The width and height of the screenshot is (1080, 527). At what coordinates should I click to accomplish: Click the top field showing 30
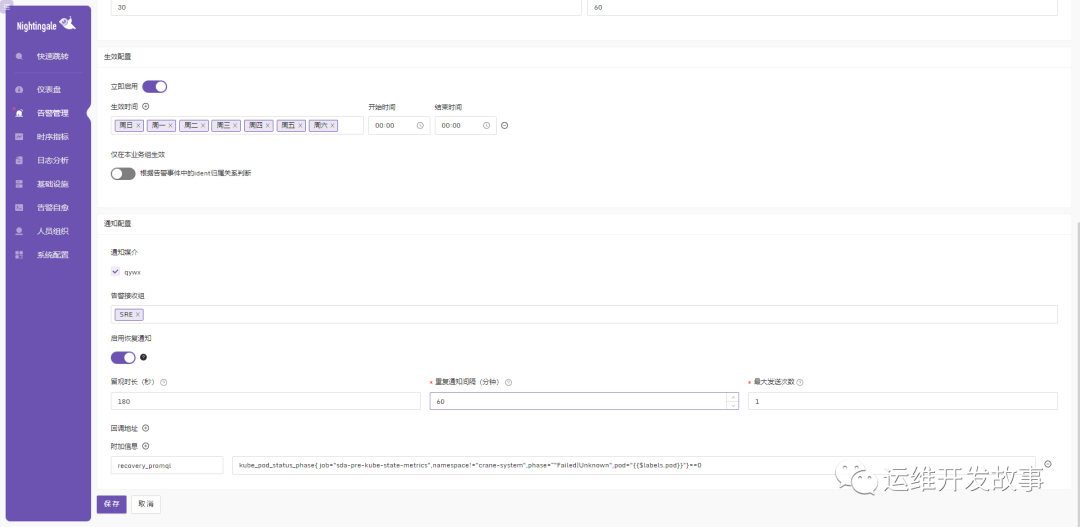[346, 8]
